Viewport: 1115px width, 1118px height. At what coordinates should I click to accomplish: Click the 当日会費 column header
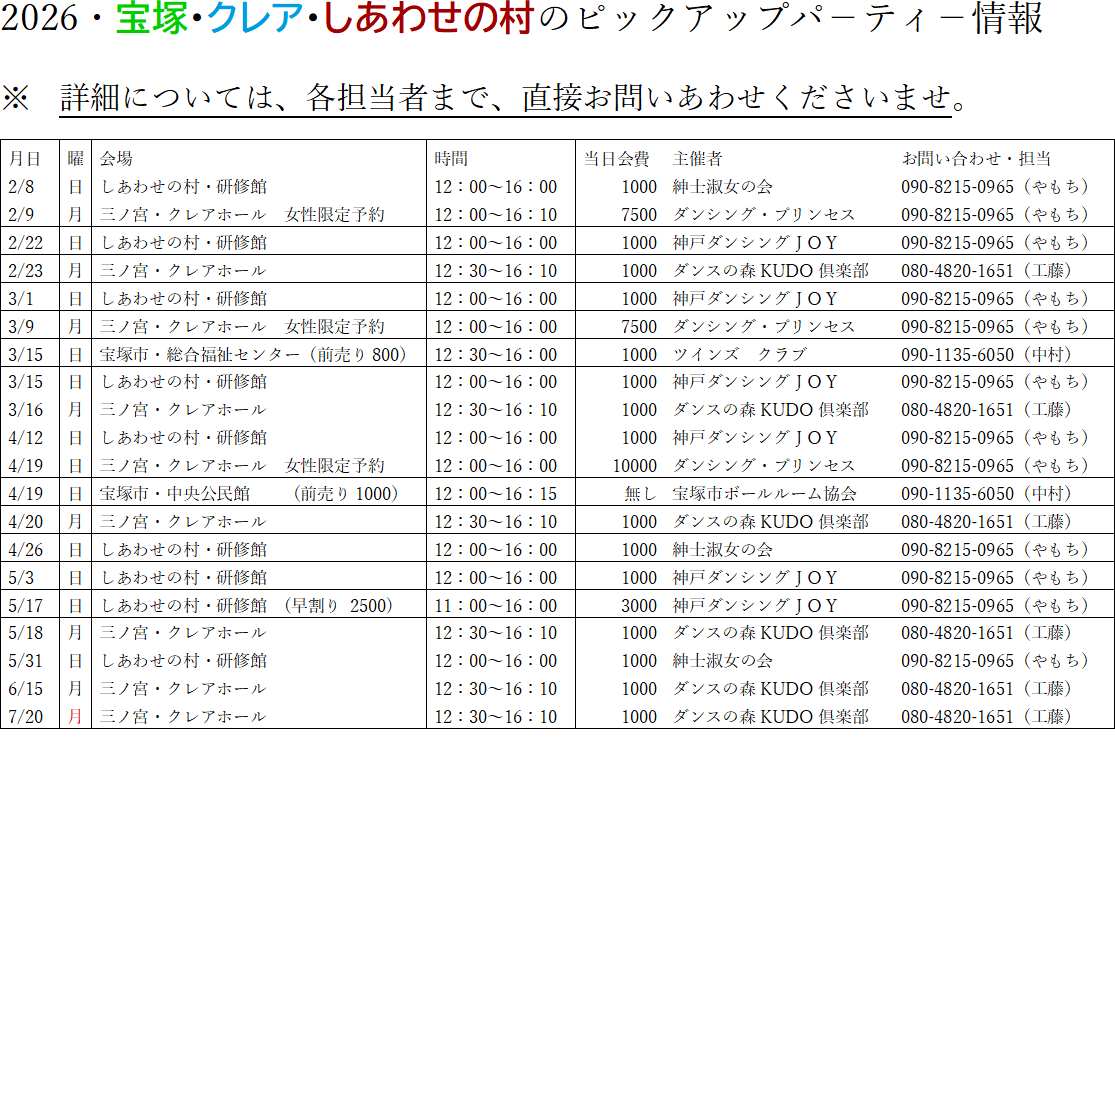click(x=616, y=159)
